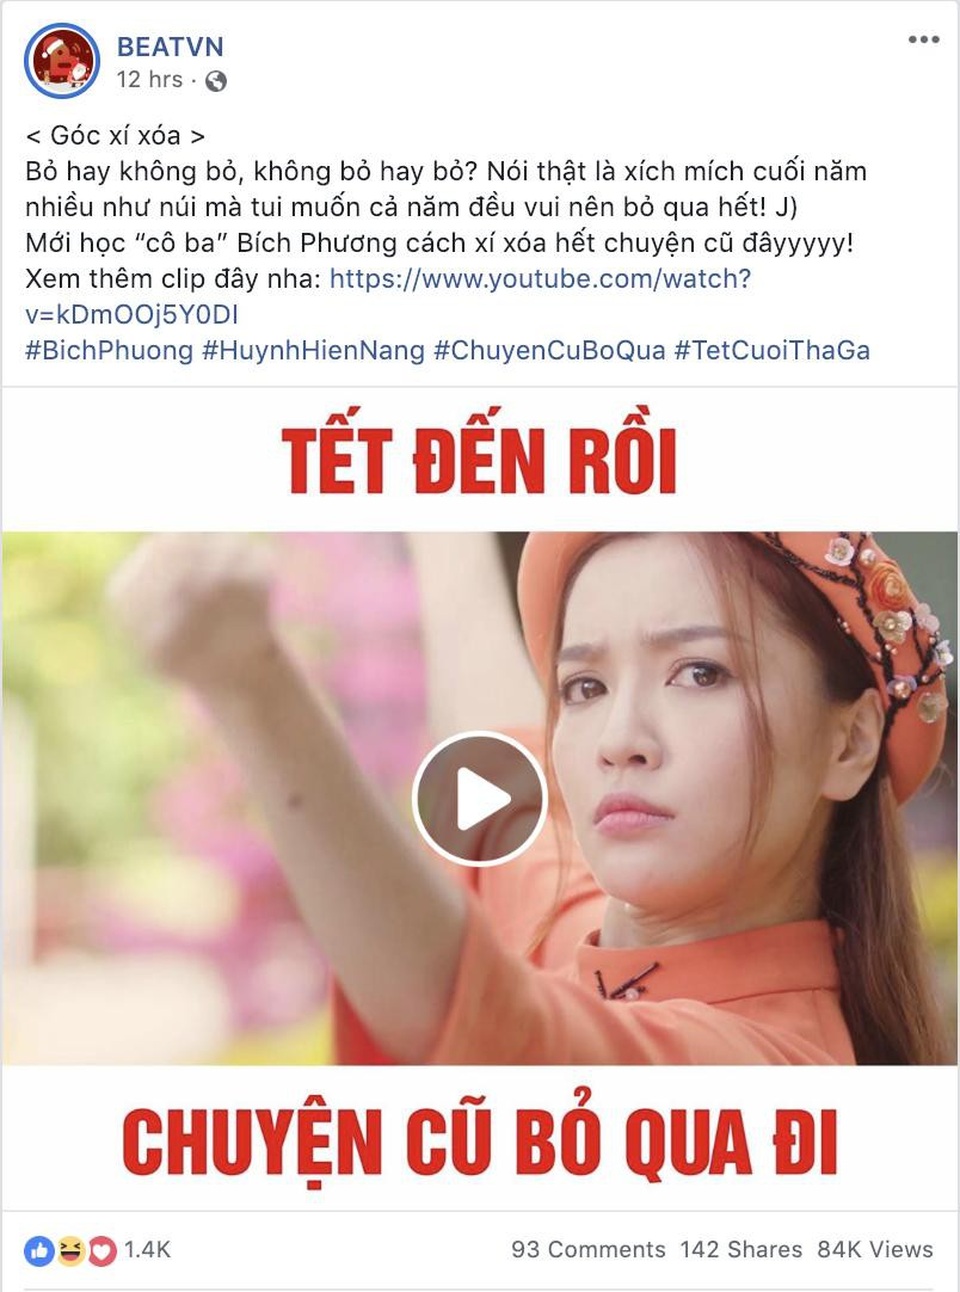
Task: Open the #TetCuoiThaGa hashtag
Action: [x=772, y=350]
